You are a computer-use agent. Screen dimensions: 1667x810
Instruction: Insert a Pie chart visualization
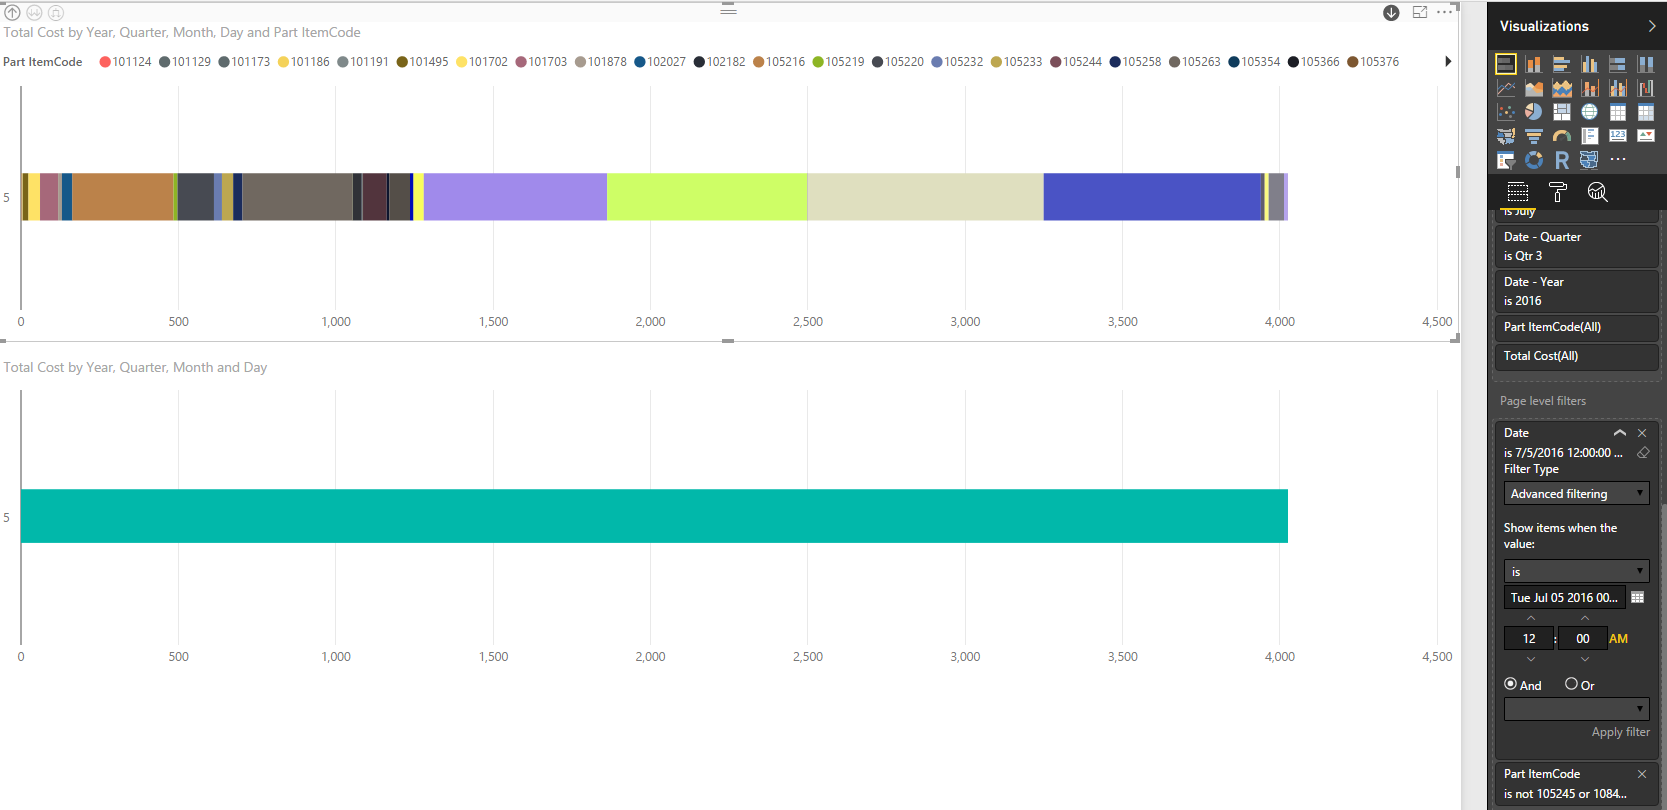pyautogui.click(x=1533, y=112)
